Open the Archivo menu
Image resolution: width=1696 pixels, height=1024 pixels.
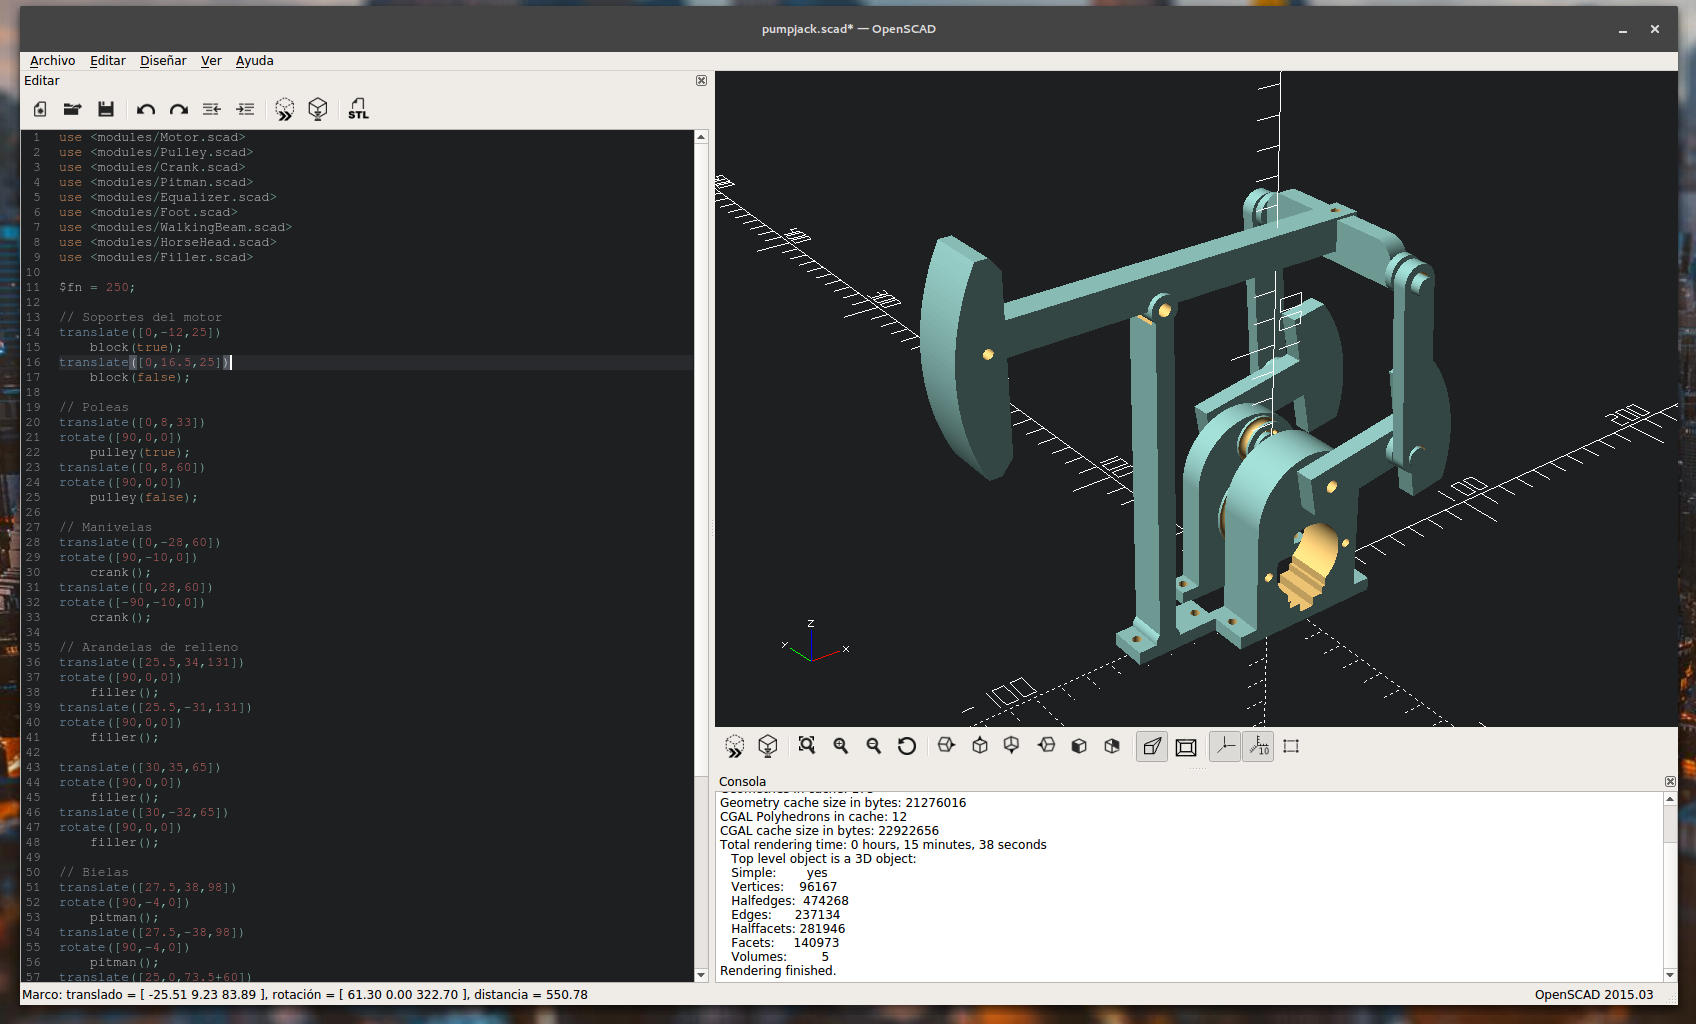[x=52, y=61]
